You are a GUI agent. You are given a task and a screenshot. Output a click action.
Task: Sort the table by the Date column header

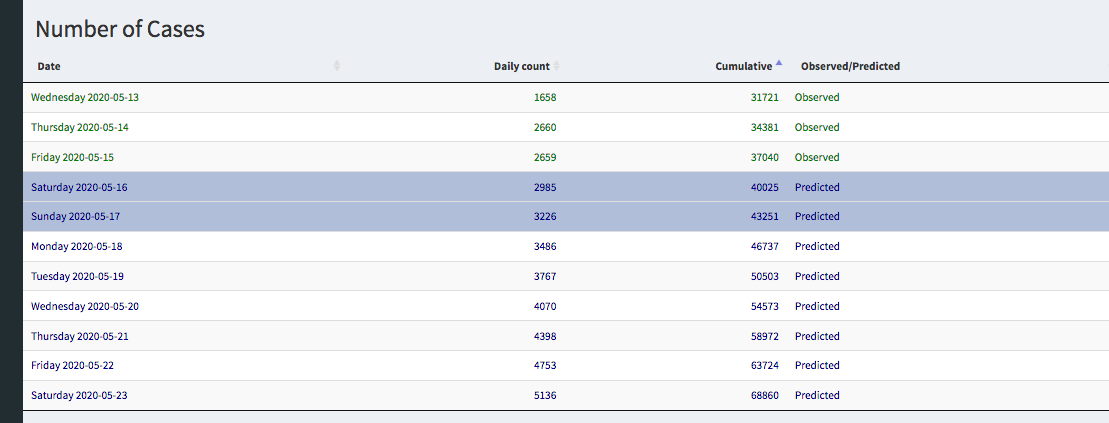click(x=49, y=66)
